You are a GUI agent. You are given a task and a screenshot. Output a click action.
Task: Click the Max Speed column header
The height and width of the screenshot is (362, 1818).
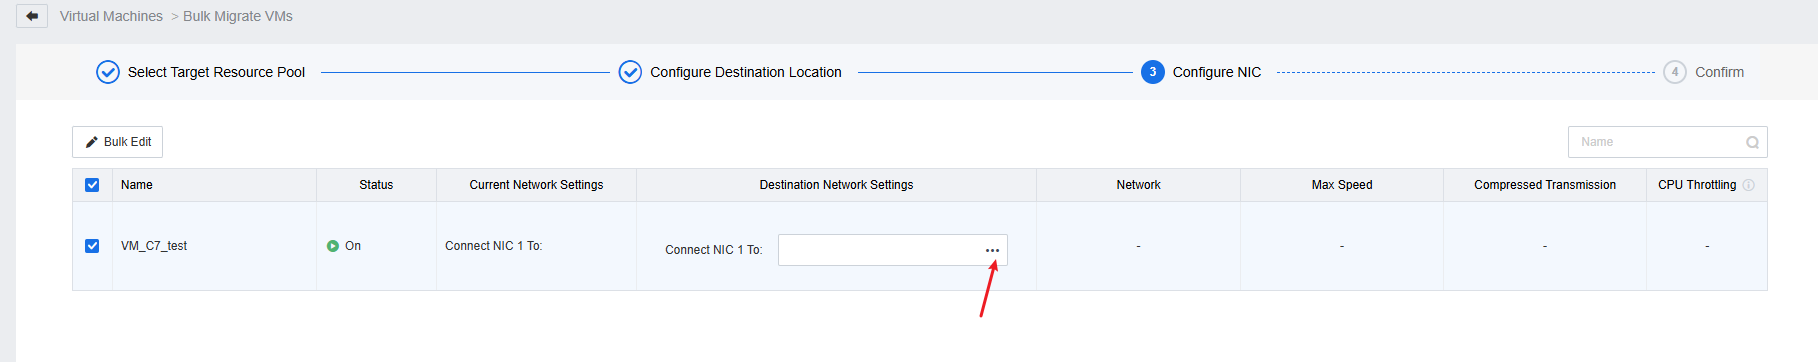(1342, 185)
